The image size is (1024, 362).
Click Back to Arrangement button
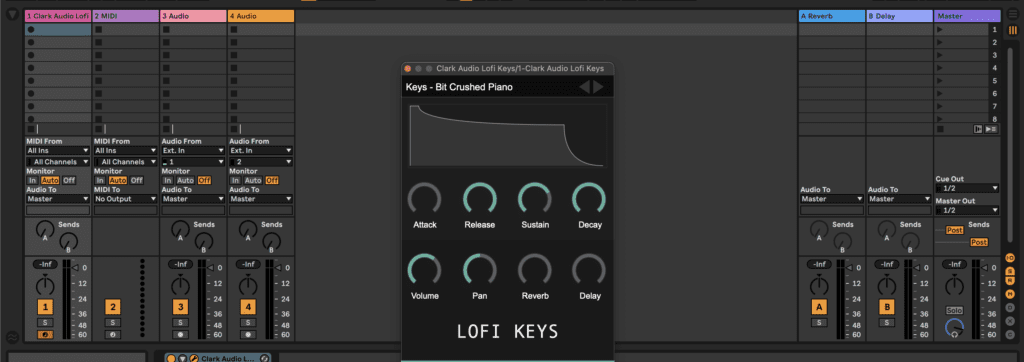[x=978, y=129]
